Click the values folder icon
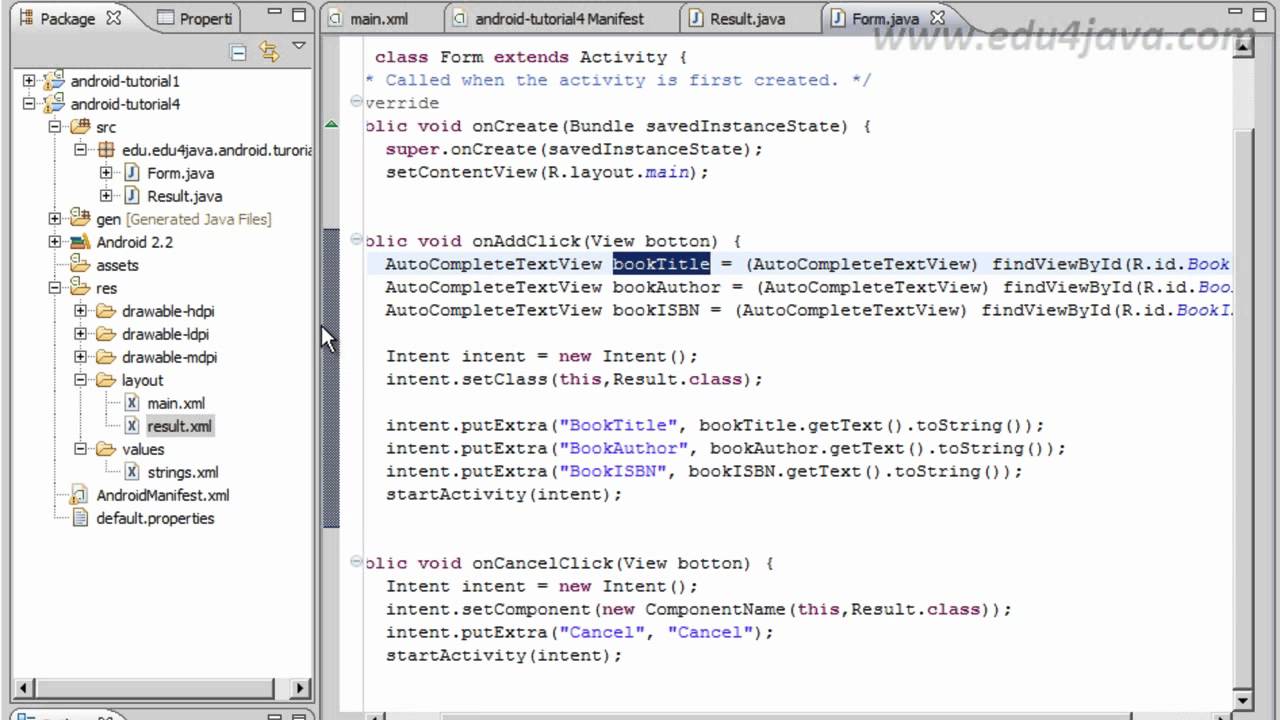Image resolution: width=1280 pixels, height=720 pixels. click(x=106, y=449)
